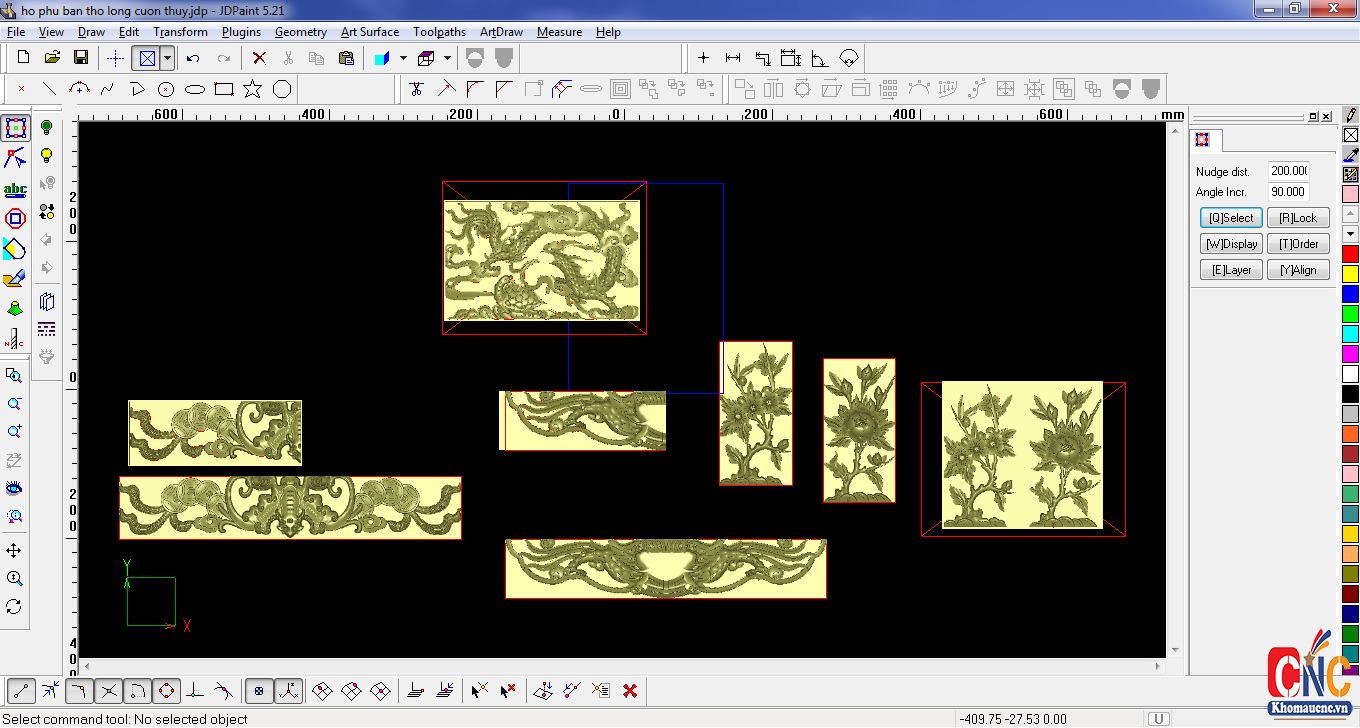This screenshot has width=1360, height=728.
Task: Click the ellipse drawing tool
Action: [x=195, y=90]
